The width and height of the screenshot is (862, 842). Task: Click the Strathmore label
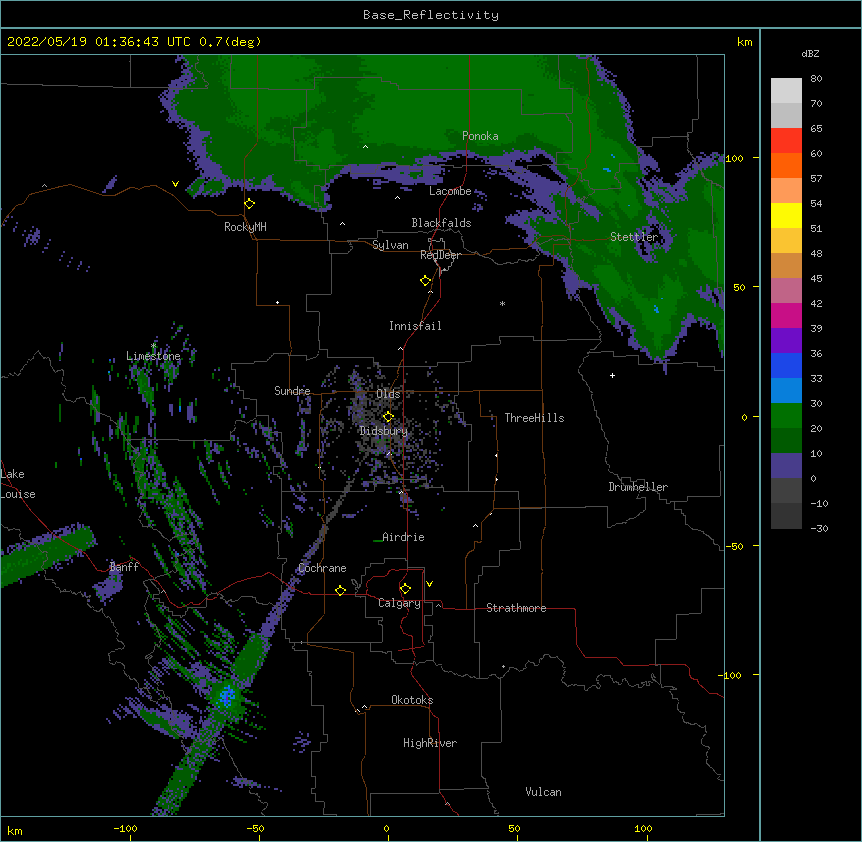pyautogui.click(x=516, y=608)
